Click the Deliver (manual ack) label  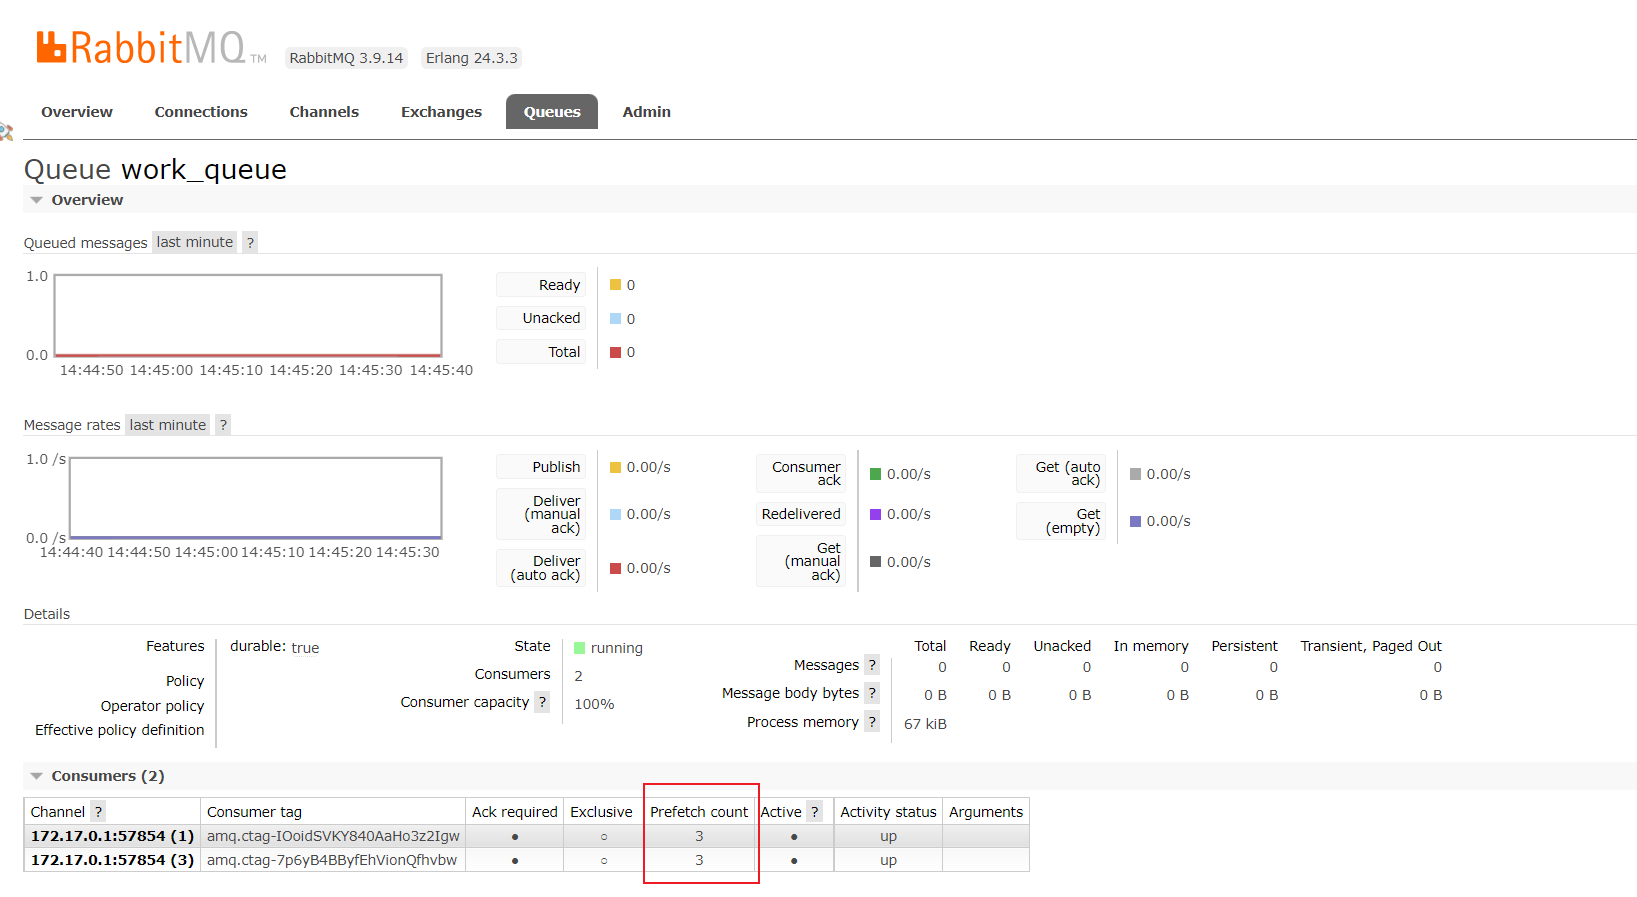pyautogui.click(x=542, y=514)
